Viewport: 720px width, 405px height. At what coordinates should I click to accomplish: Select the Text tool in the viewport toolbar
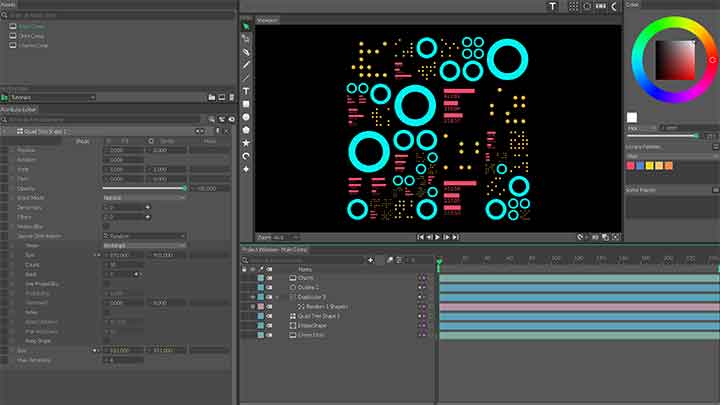point(246,91)
